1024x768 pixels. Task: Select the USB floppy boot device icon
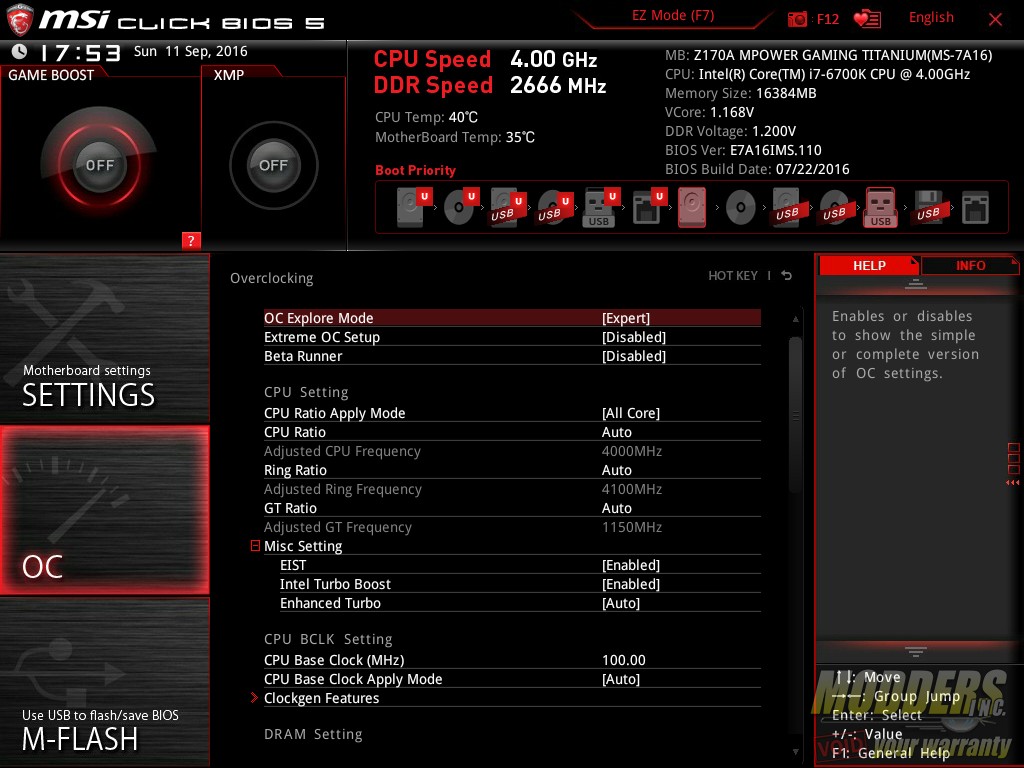[928, 207]
